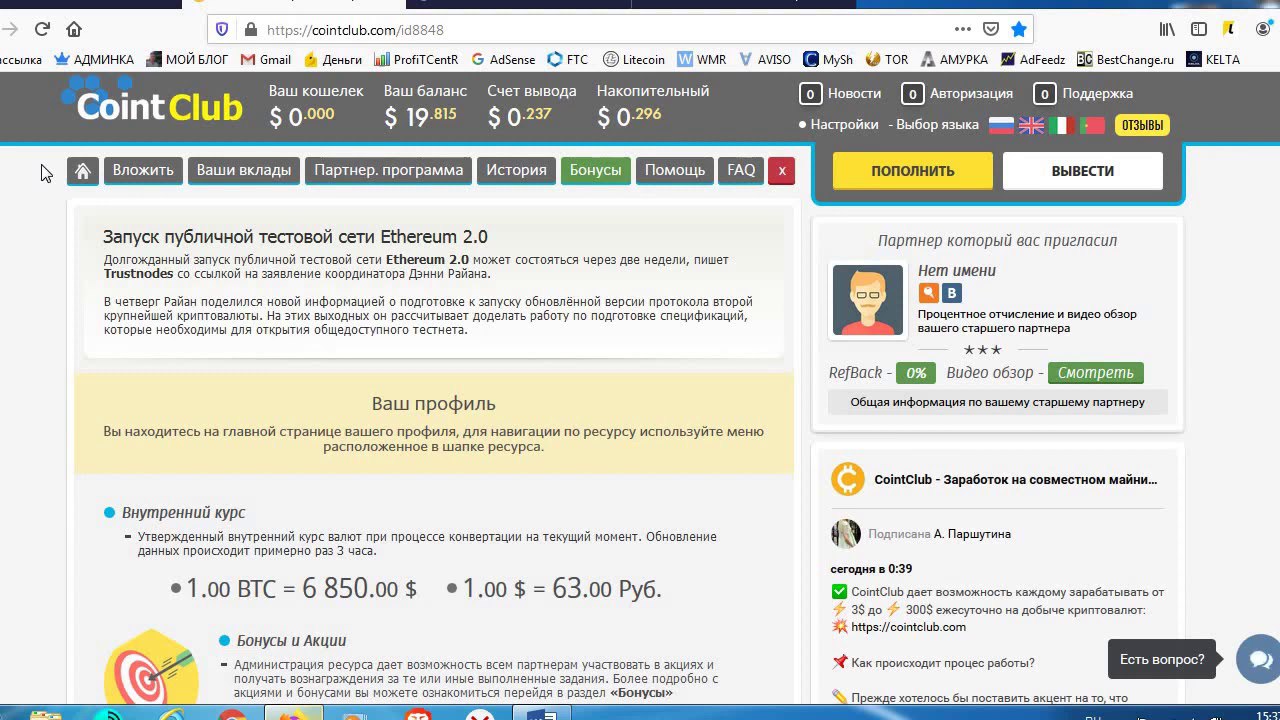Save page to Pocket icon
The width and height of the screenshot is (1280, 720).
tap(990, 29)
